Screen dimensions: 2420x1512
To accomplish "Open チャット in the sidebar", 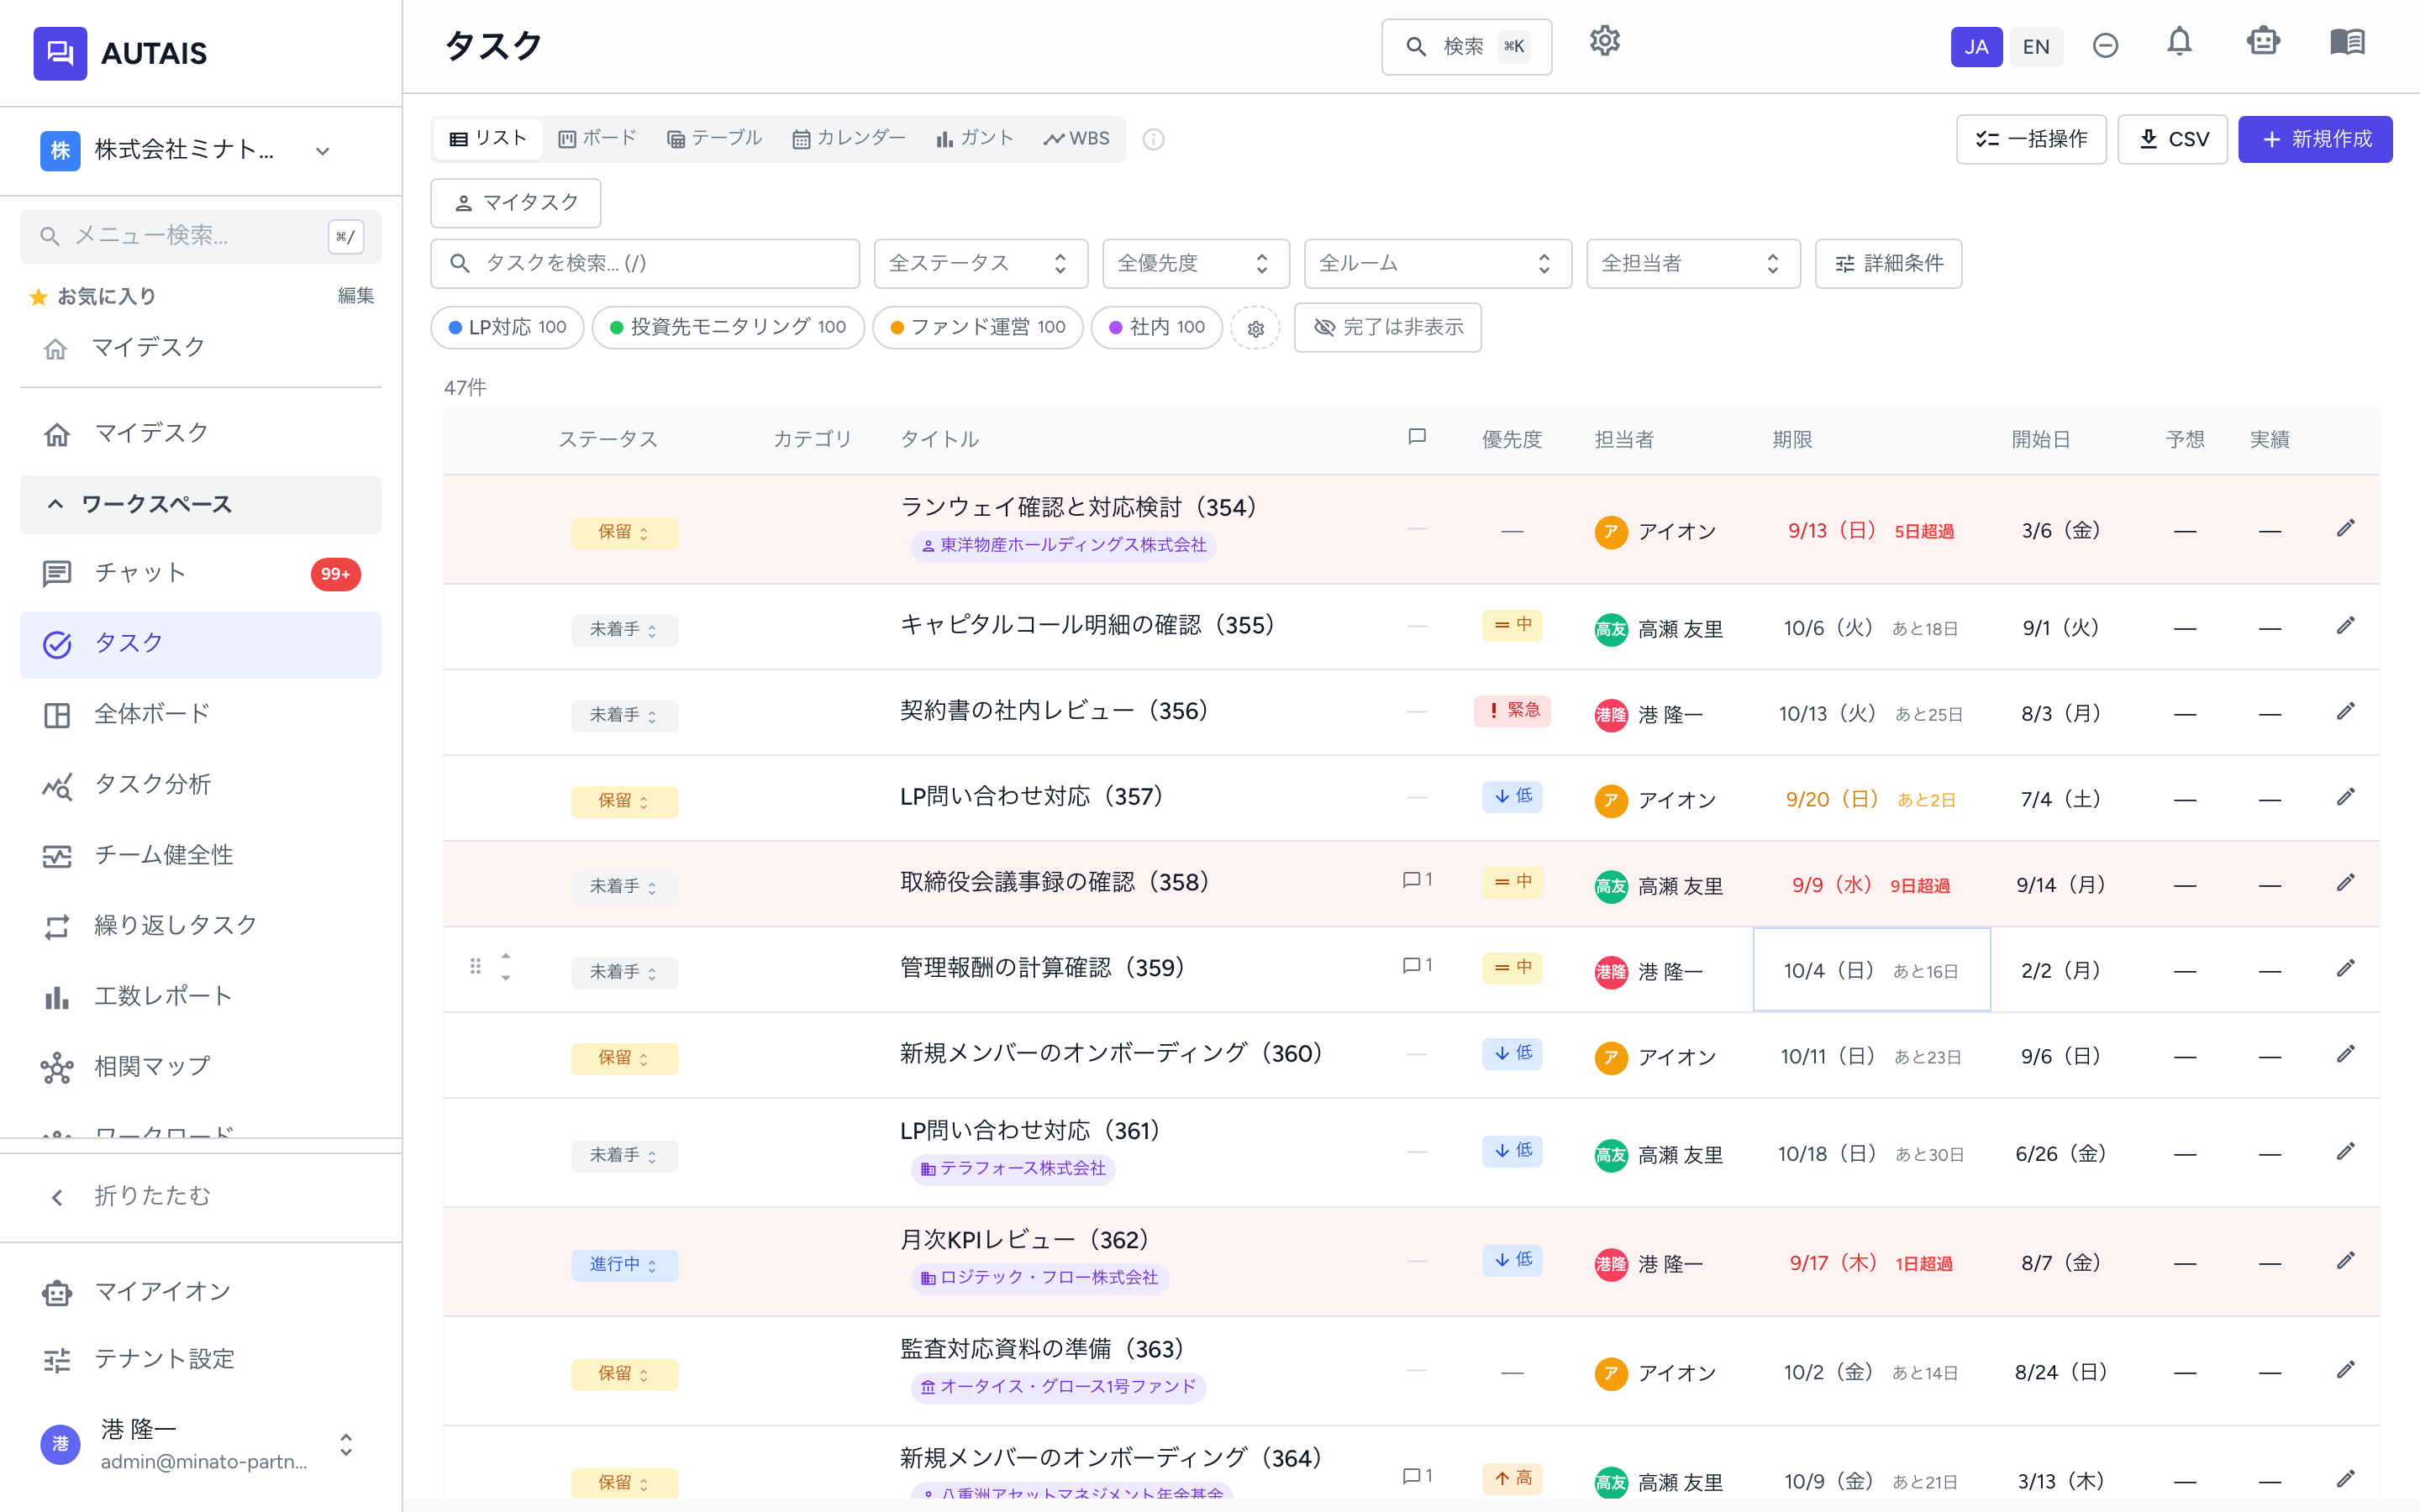I will [x=200, y=573].
